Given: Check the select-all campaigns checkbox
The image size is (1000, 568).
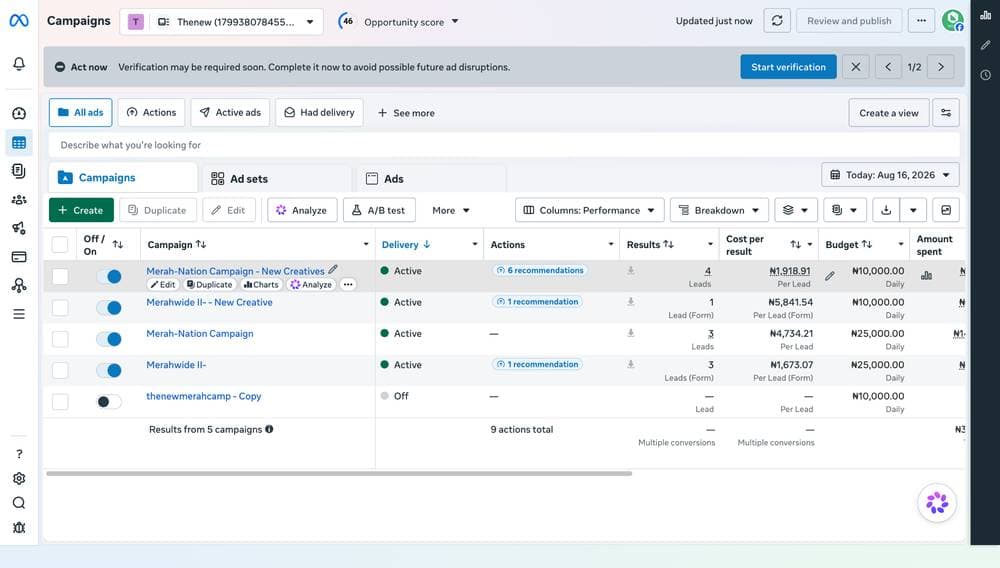Looking at the screenshot, I should (x=60, y=244).
